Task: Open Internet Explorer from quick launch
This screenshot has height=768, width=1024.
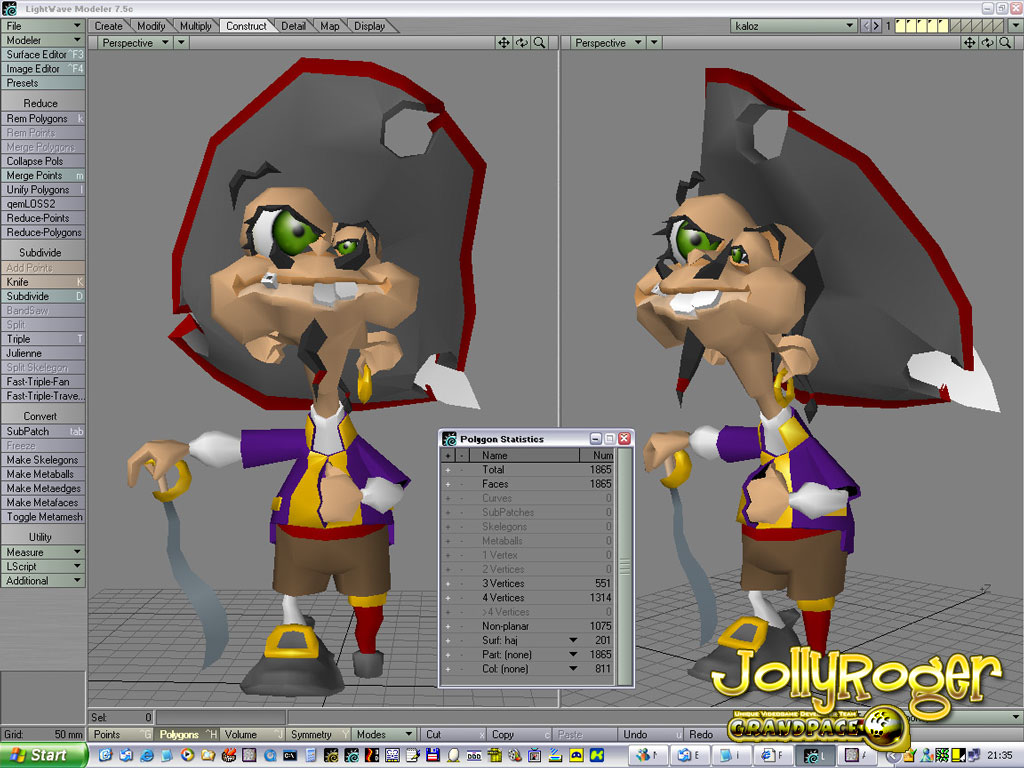Action: tap(146, 756)
